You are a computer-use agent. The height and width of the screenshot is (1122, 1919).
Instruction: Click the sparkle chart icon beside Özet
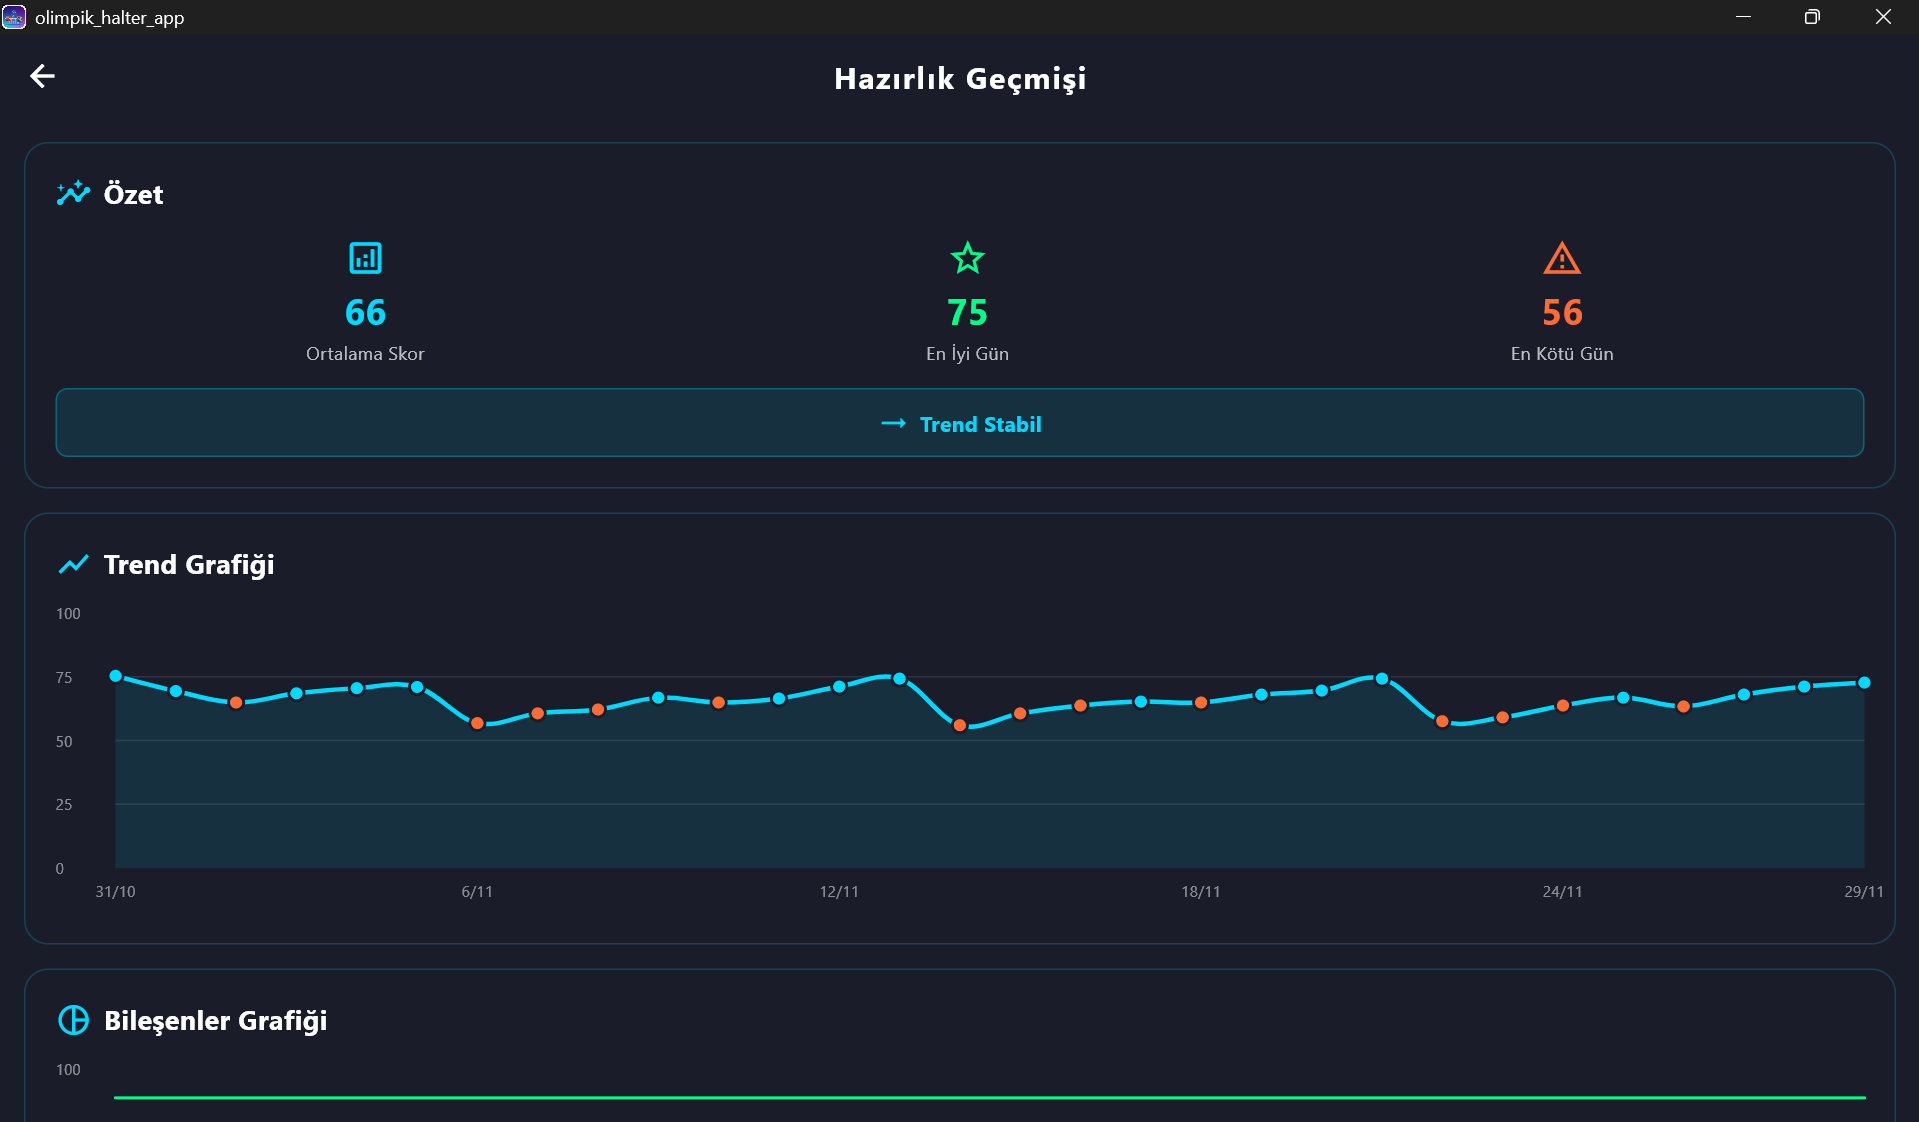click(x=73, y=193)
